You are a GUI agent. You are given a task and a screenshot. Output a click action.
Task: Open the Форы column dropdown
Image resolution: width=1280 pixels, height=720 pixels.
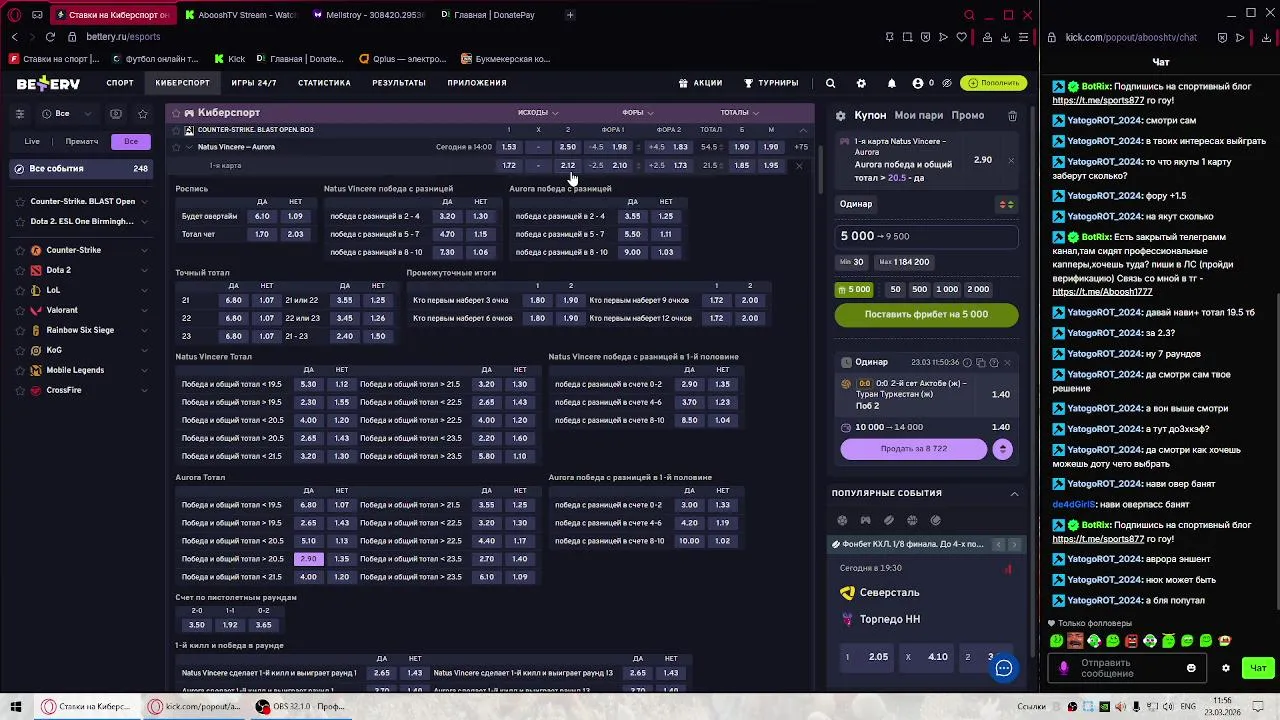(638, 112)
